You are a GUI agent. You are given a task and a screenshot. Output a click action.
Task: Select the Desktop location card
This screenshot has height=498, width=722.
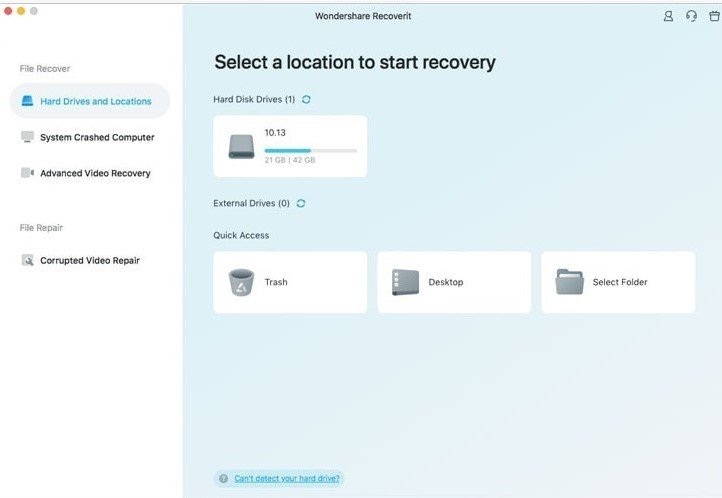click(454, 282)
